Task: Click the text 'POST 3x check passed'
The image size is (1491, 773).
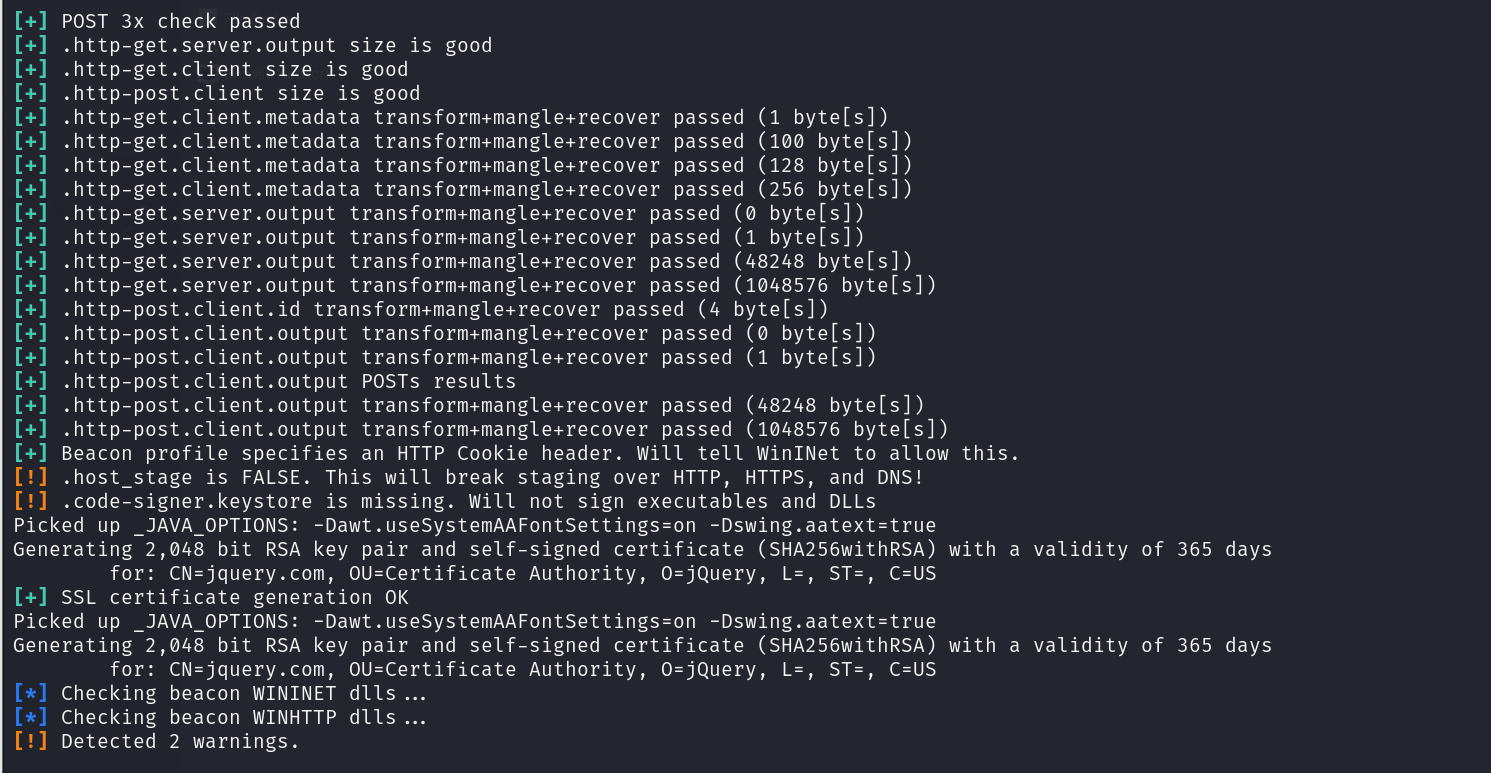Action: point(180,21)
